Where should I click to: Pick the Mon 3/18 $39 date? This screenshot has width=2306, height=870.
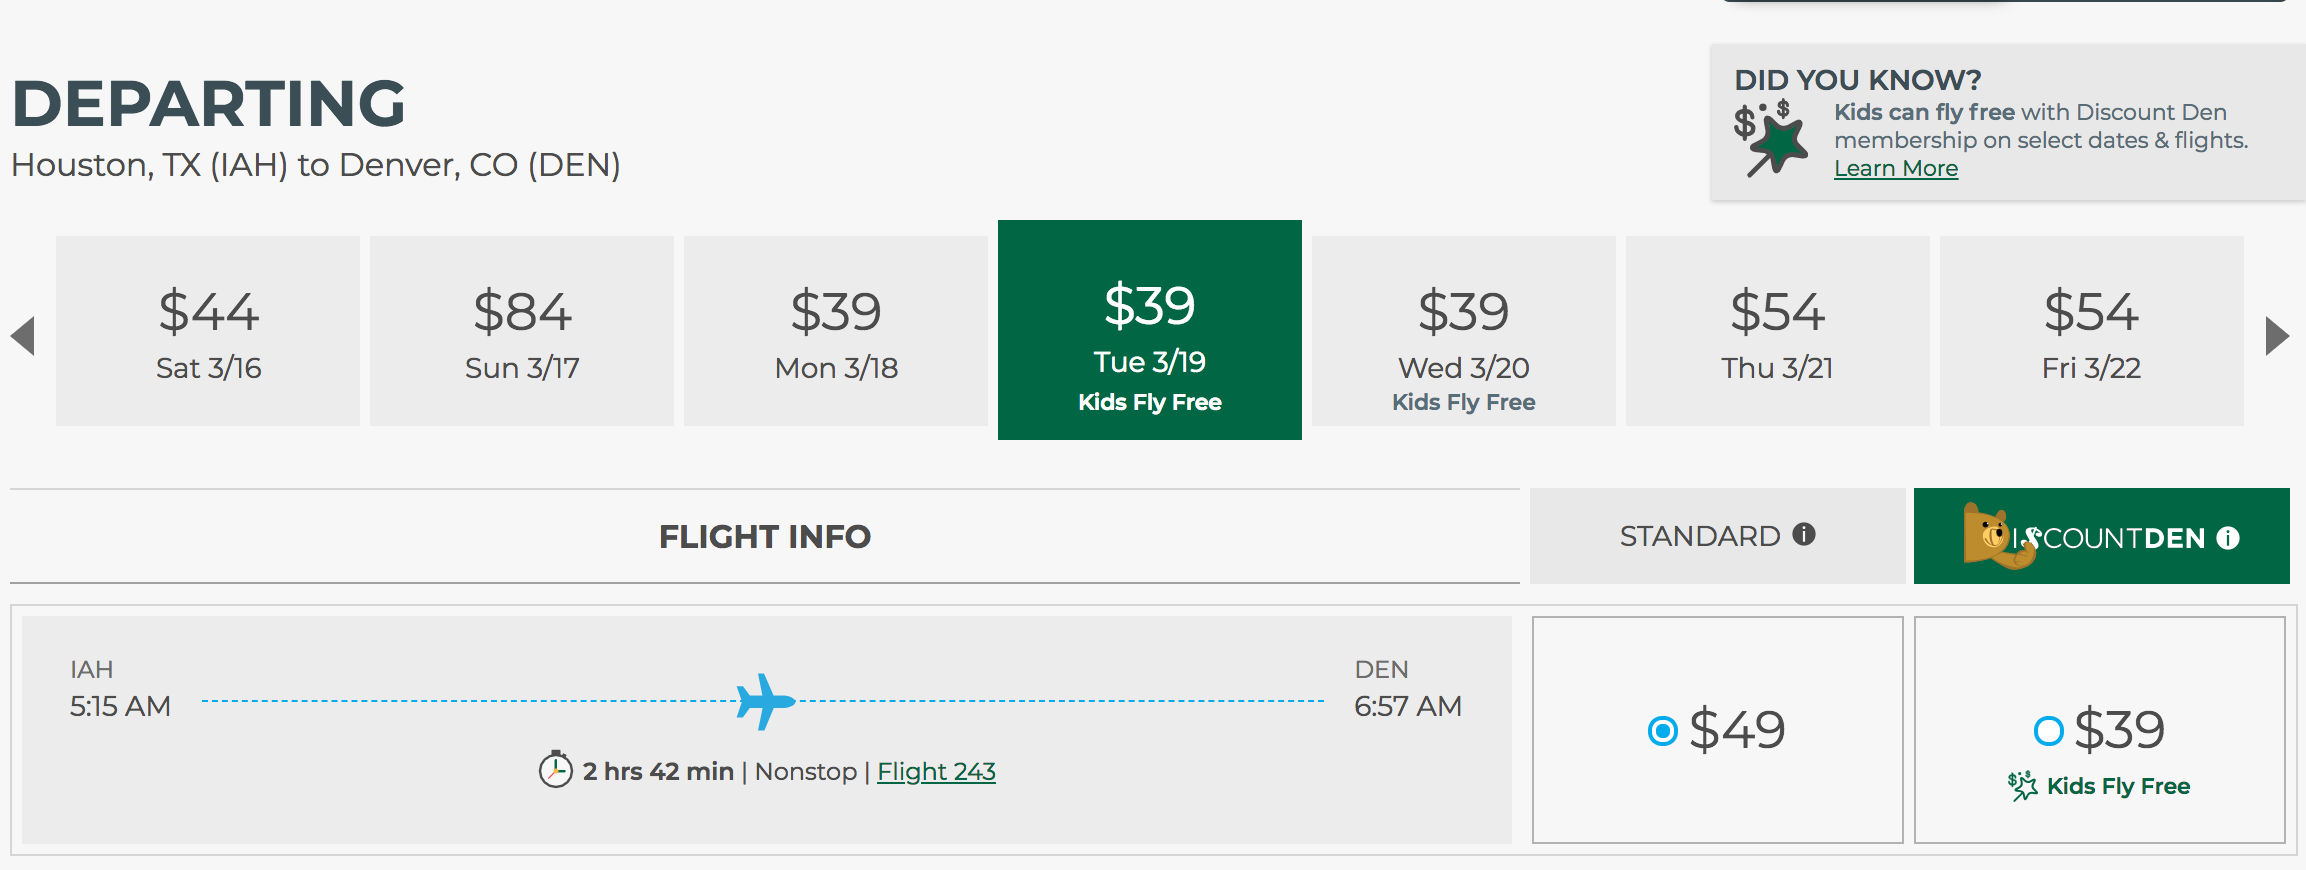836,332
